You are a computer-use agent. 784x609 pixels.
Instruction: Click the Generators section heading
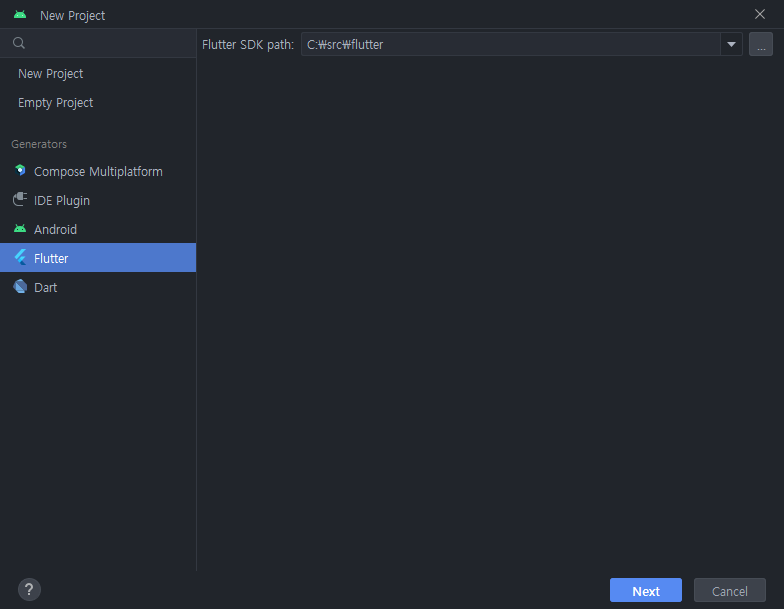(x=39, y=144)
